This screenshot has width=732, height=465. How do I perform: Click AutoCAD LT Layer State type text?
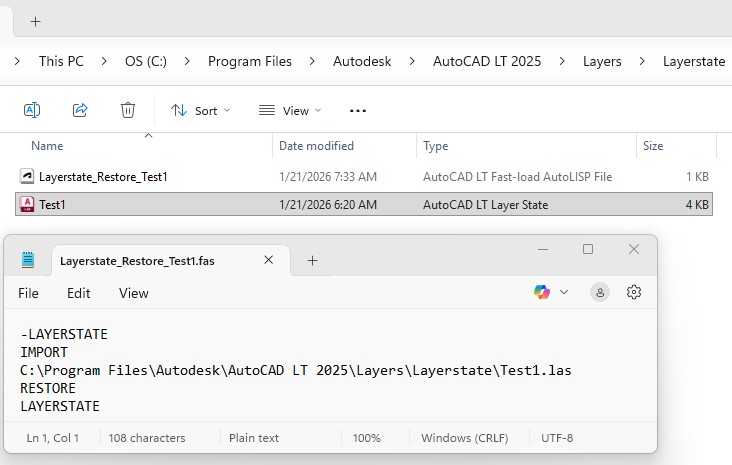click(486, 204)
